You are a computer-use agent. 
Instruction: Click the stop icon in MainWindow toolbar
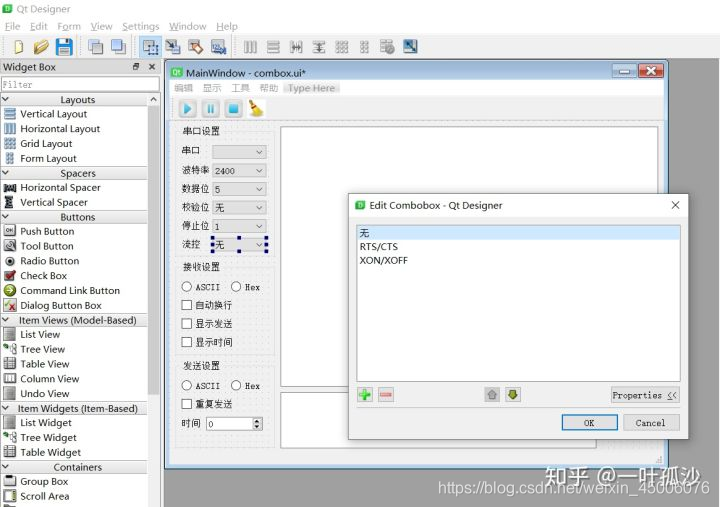tap(233, 109)
